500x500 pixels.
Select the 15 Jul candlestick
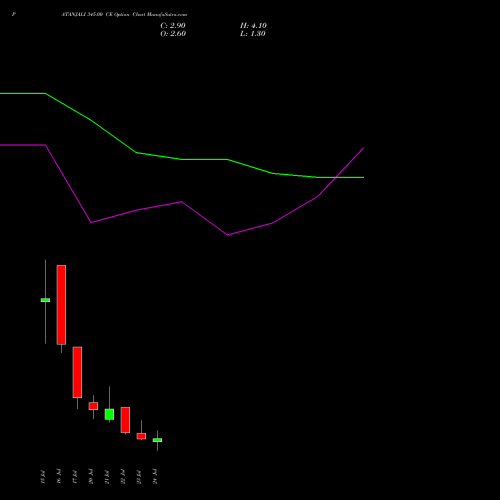point(45,300)
